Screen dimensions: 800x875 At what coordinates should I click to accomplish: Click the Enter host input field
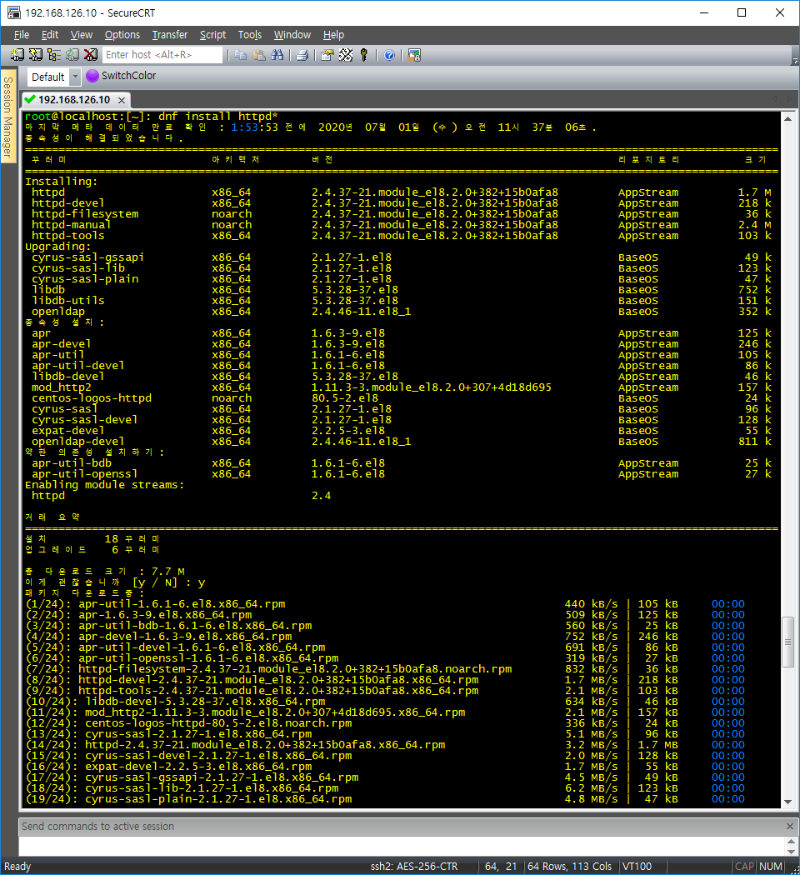click(163, 55)
